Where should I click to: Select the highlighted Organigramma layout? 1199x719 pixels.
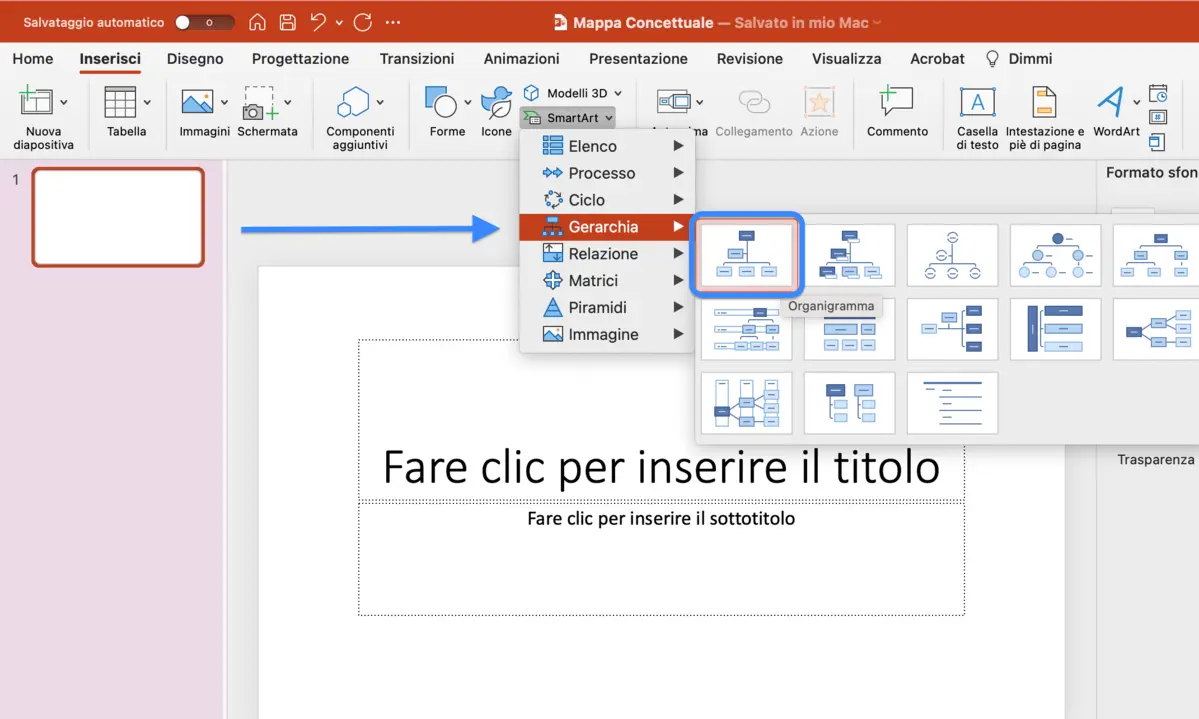(746, 255)
